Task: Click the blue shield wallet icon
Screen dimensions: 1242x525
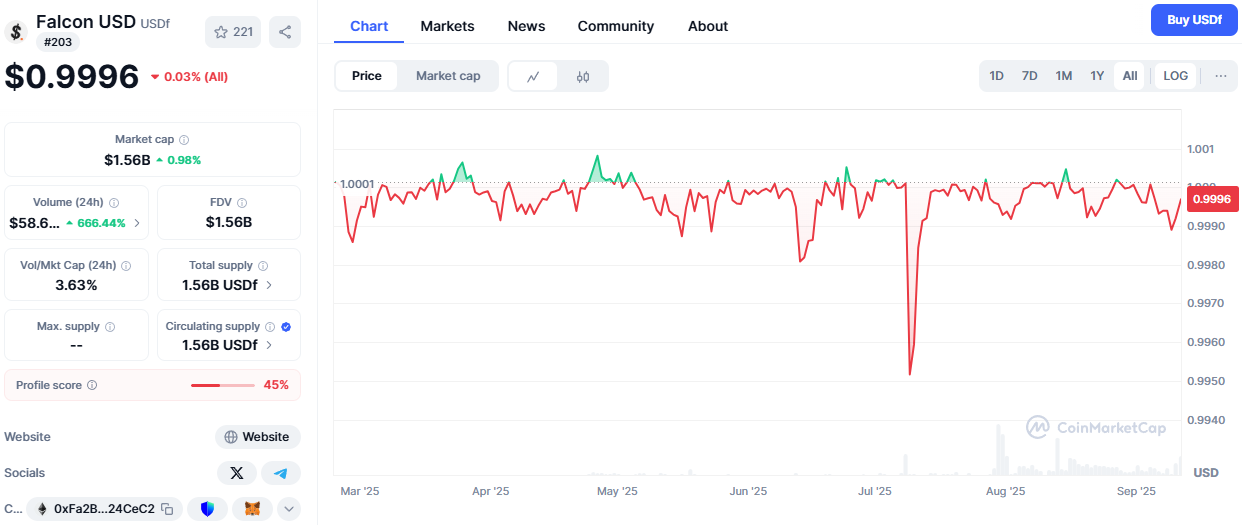Action: click(x=207, y=509)
